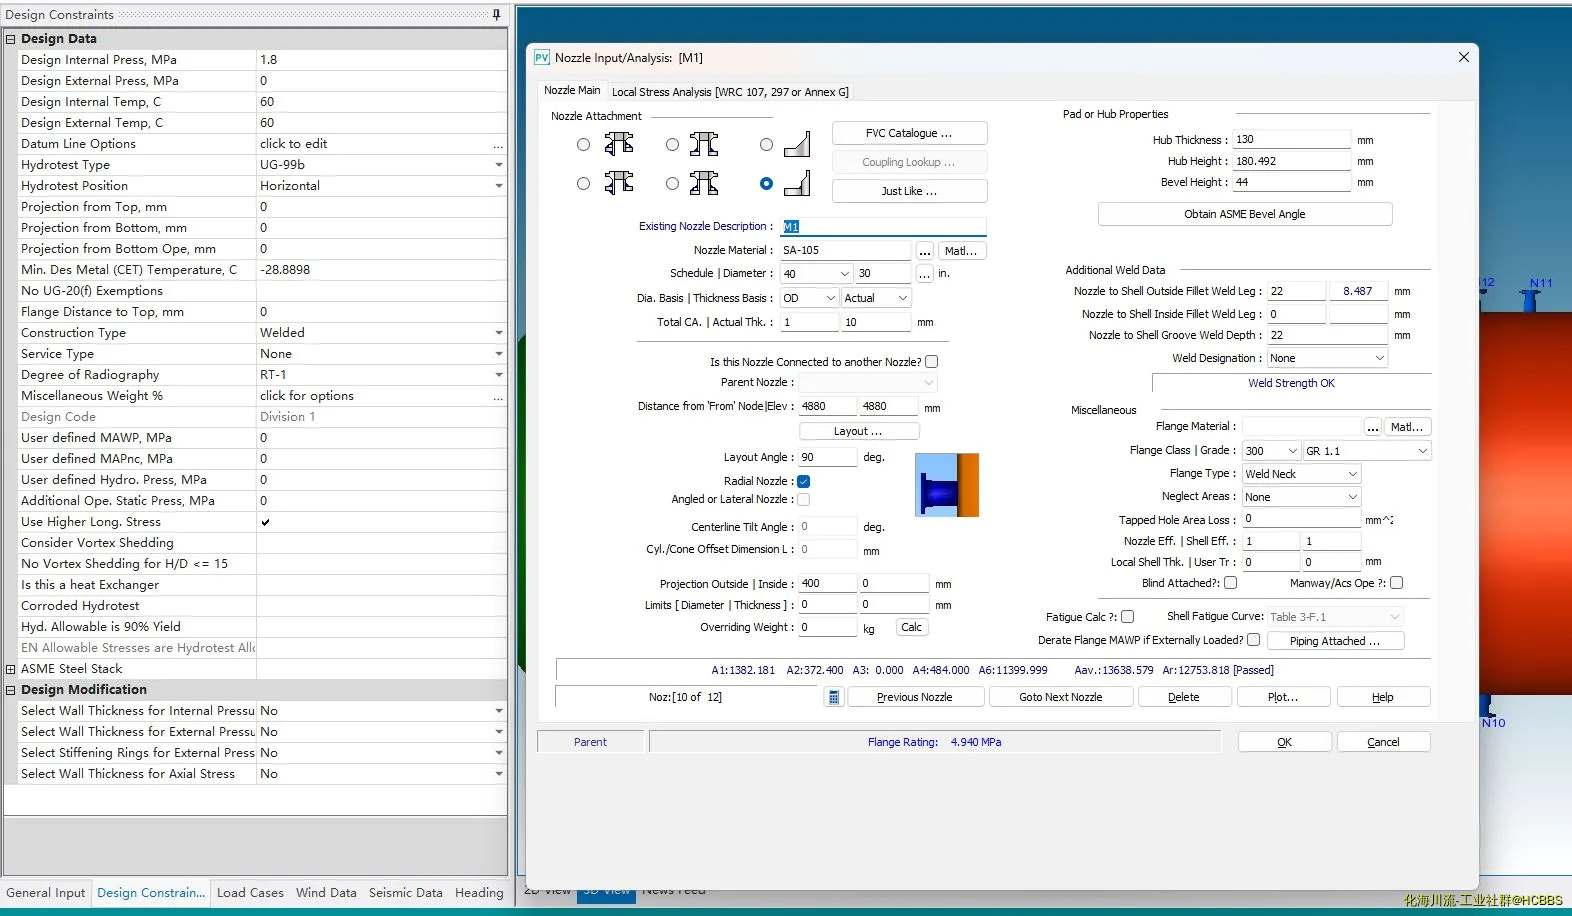Open the General Input tab
This screenshot has height=916, width=1572.
46,893
